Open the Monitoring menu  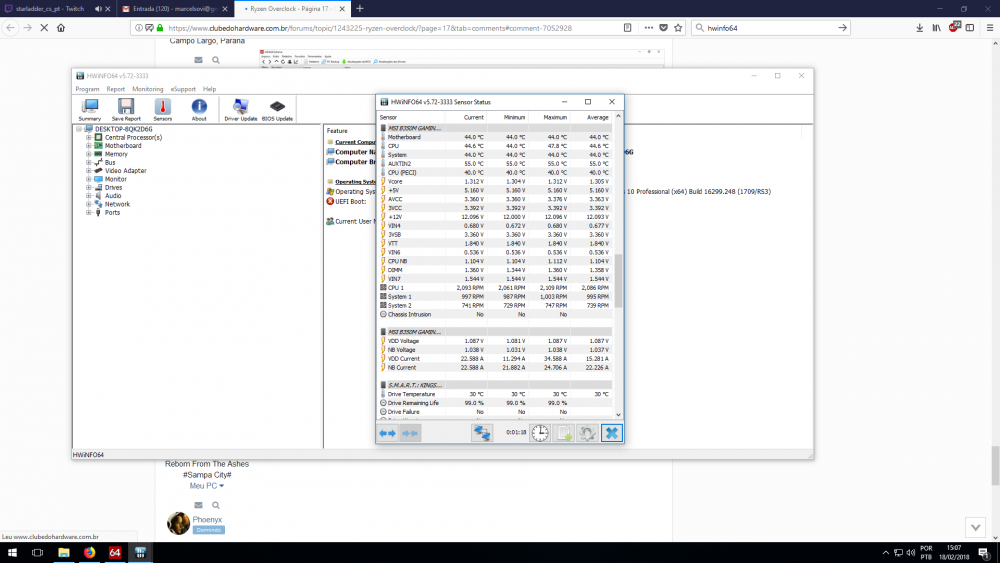148,89
